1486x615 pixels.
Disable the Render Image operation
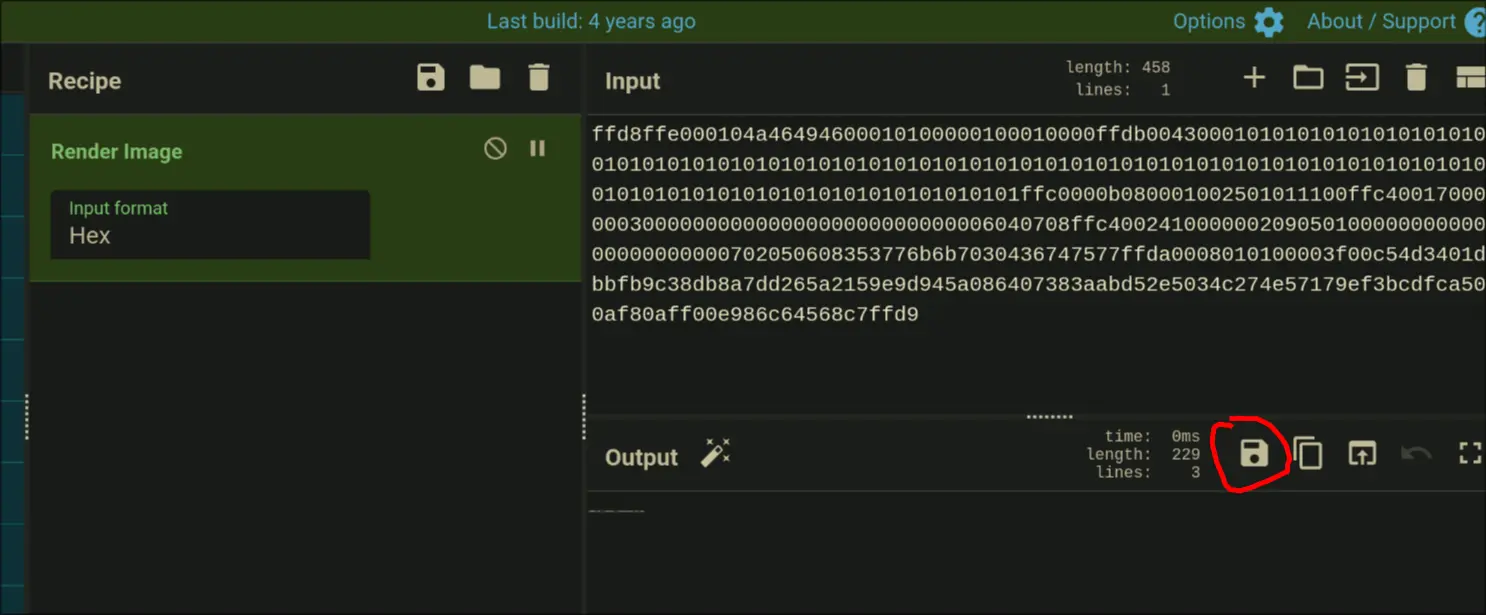495,149
